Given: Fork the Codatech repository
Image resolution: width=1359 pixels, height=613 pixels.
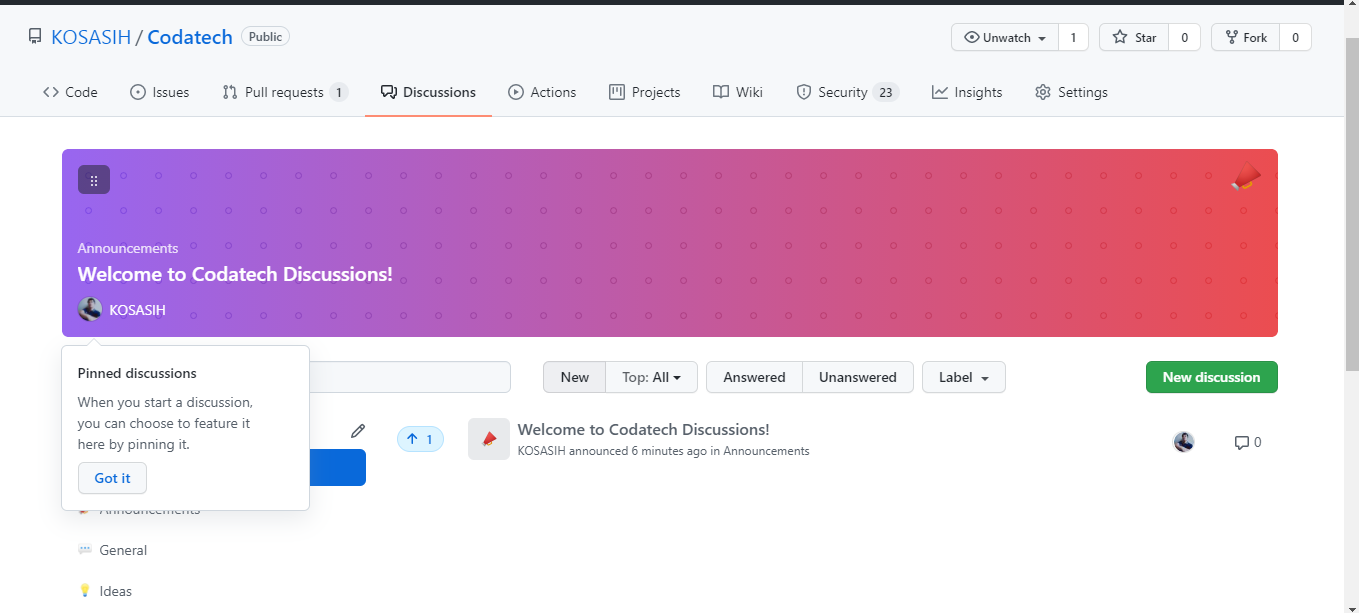Looking at the screenshot, I should point(1245,37).
